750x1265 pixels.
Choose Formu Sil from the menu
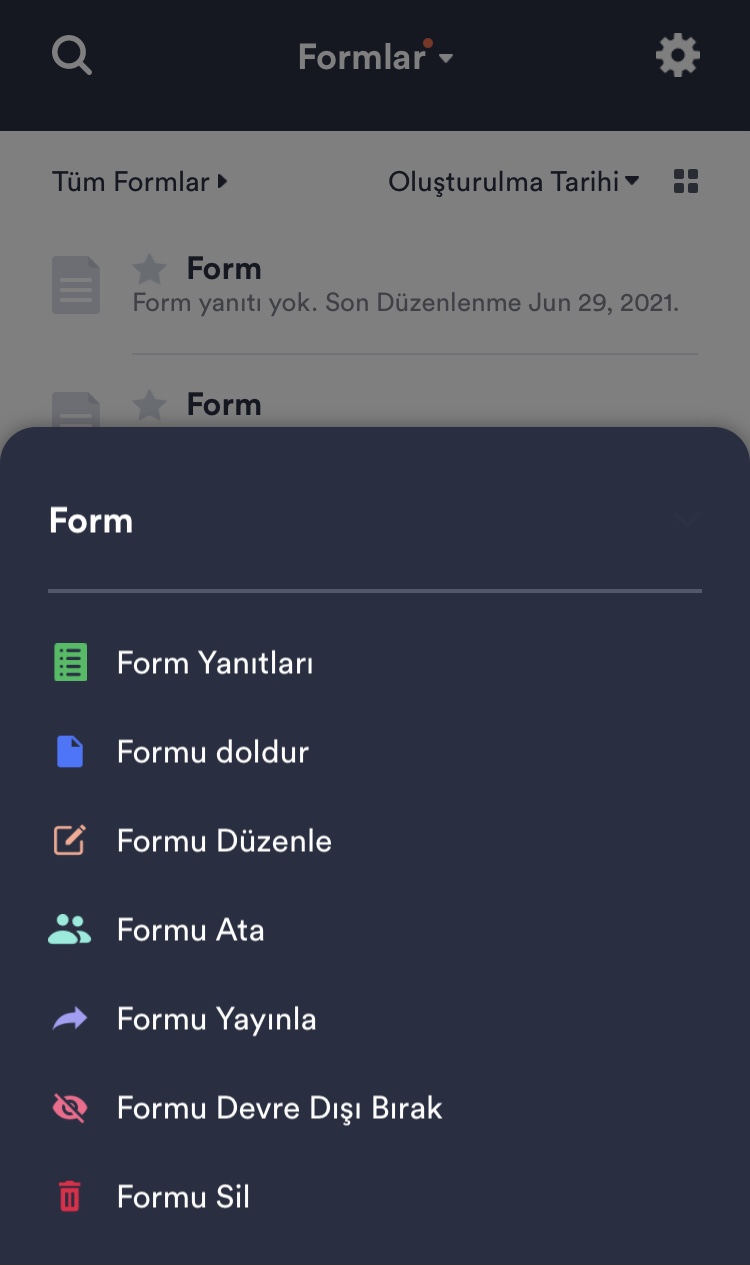[x=183, y=1197]
